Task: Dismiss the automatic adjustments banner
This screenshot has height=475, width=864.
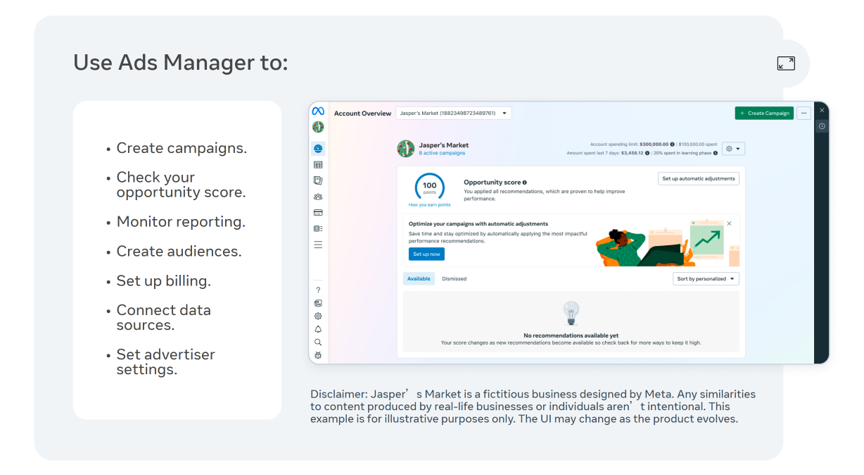Action: click(729, 224)
